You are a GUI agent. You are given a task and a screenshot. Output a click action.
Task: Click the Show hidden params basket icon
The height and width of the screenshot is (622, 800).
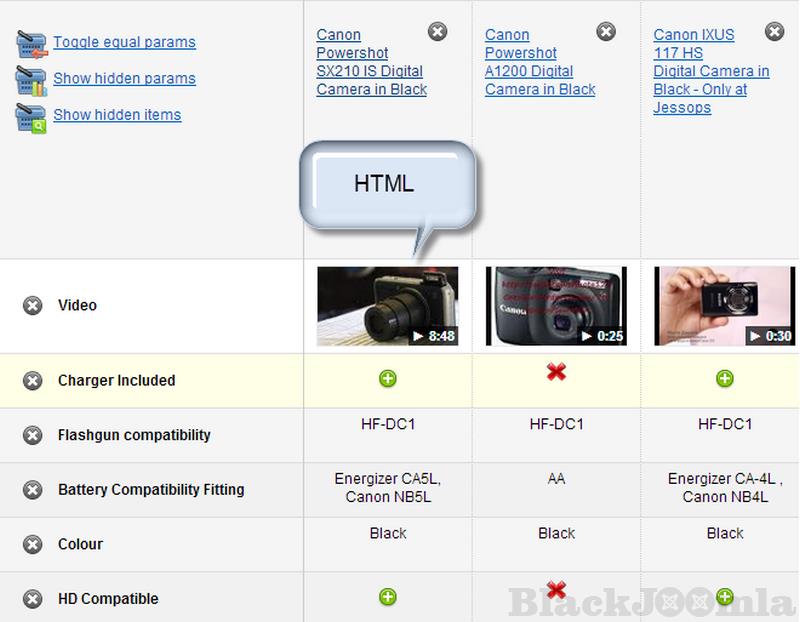[x=31, y=80]
